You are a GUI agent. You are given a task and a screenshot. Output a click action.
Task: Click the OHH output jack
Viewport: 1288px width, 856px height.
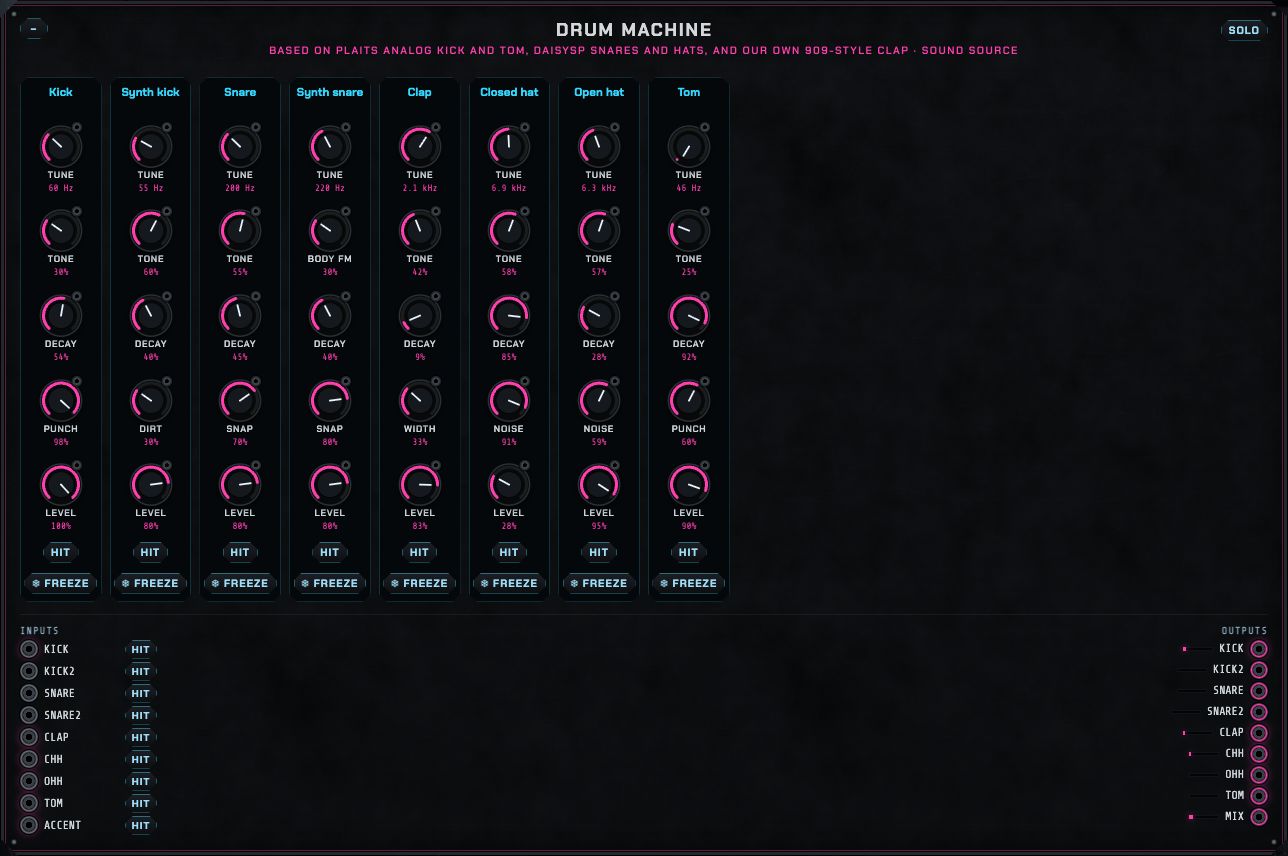[x=1259, y=775]
